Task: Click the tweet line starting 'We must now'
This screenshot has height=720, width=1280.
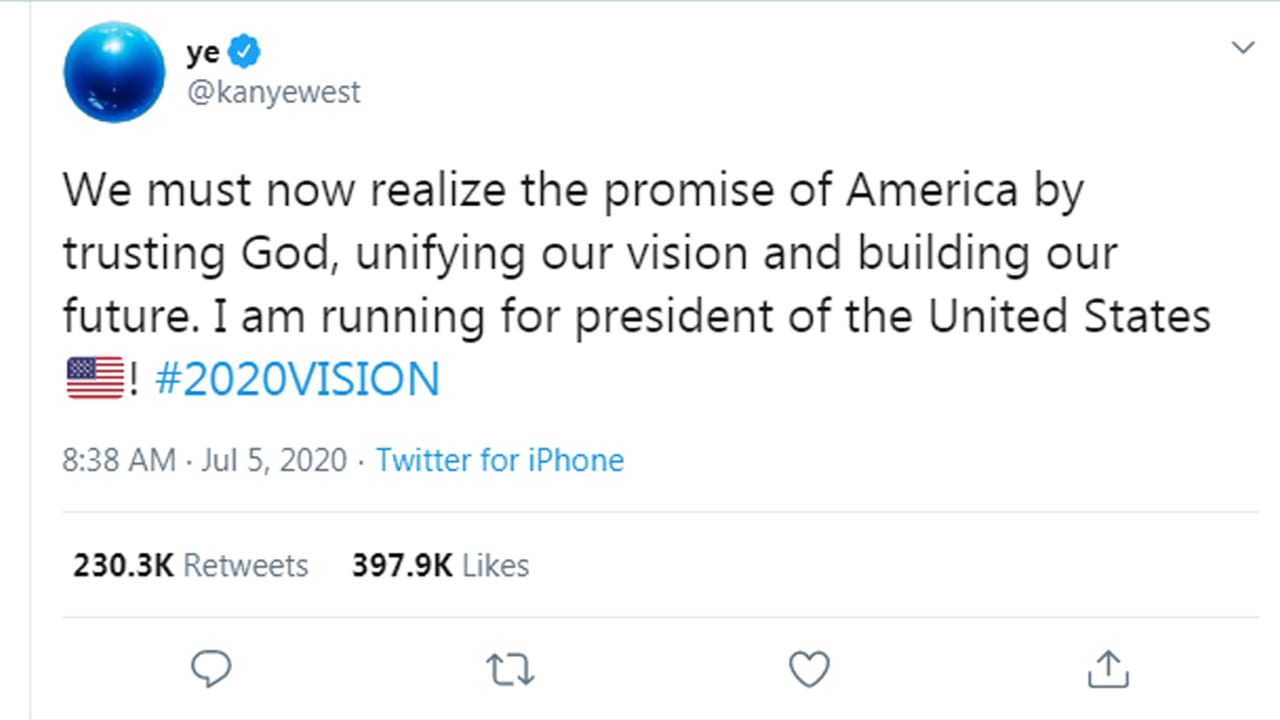Action: coord(573,191)
